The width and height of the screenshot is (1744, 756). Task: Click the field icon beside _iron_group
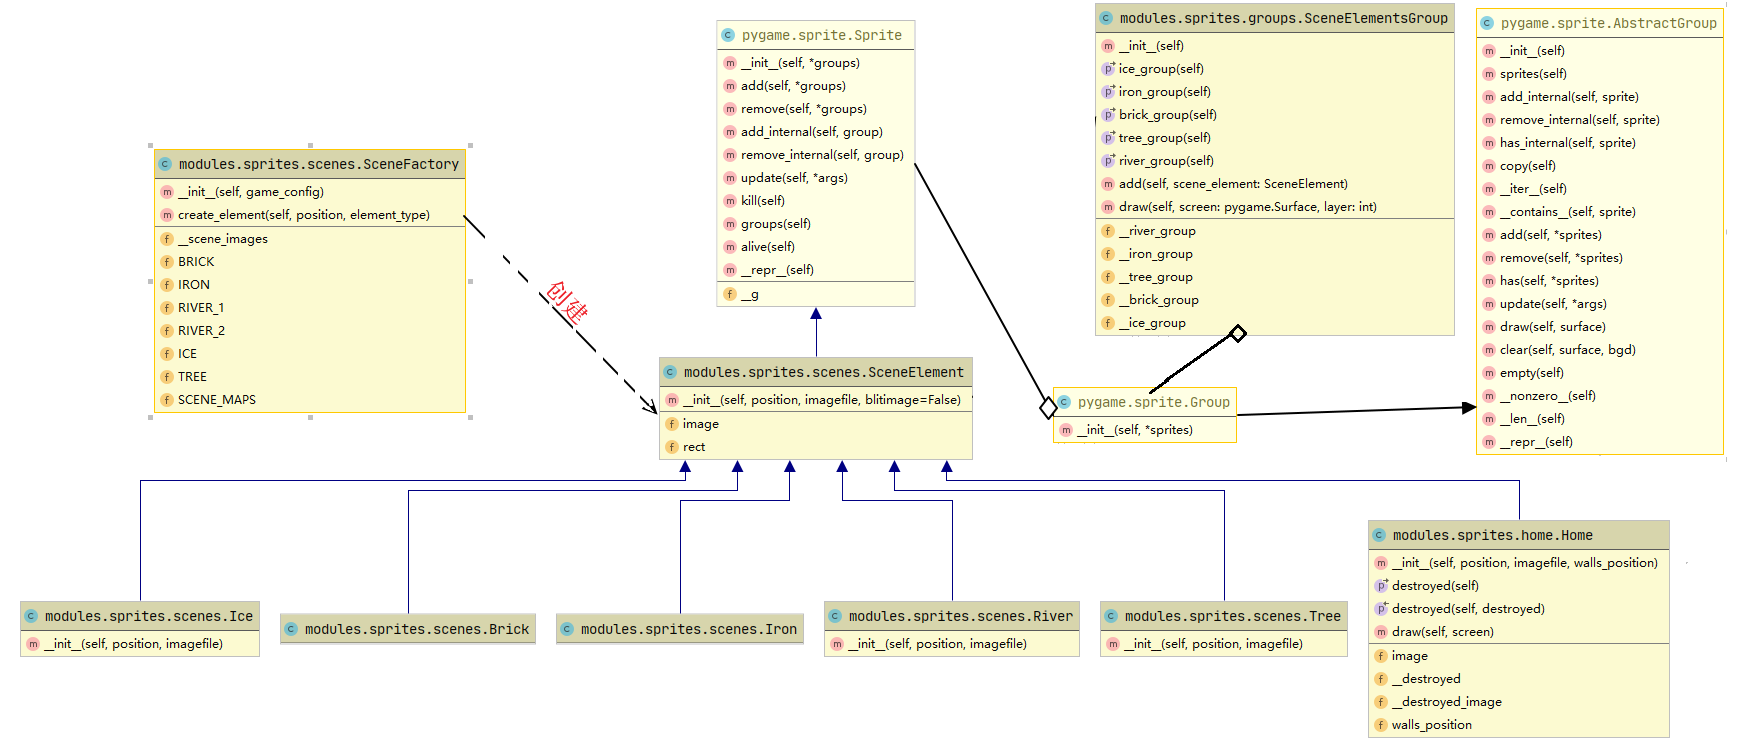tap(1108, 254)
